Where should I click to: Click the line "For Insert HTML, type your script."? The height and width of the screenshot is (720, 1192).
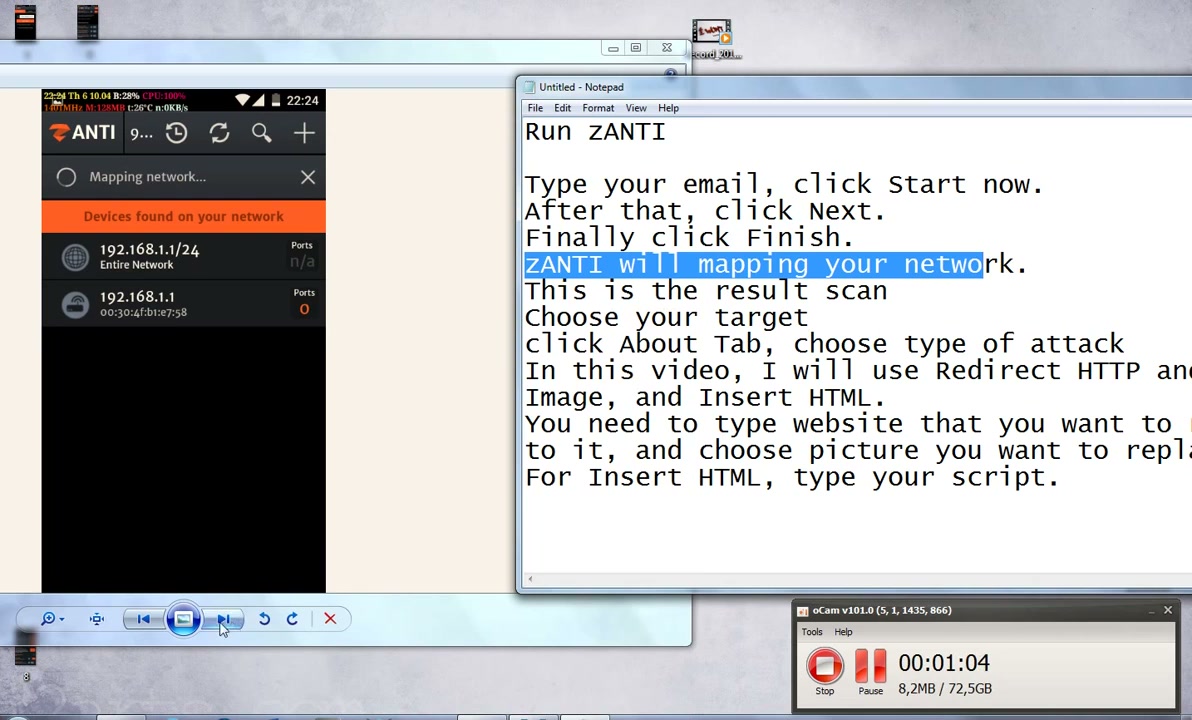(x=792, y=477)
